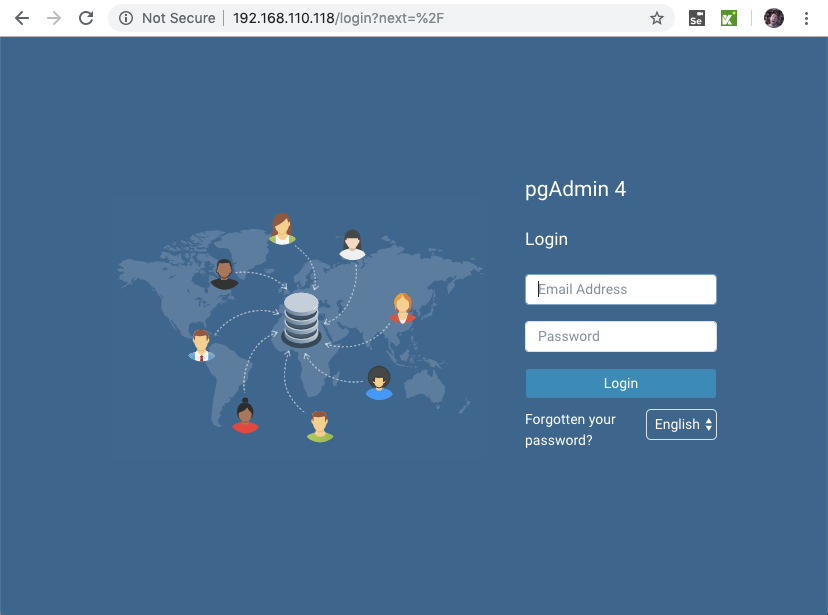Click the forward navigation arrow
This screenshot has width=828, height=615.
click(x=54, y=18)
